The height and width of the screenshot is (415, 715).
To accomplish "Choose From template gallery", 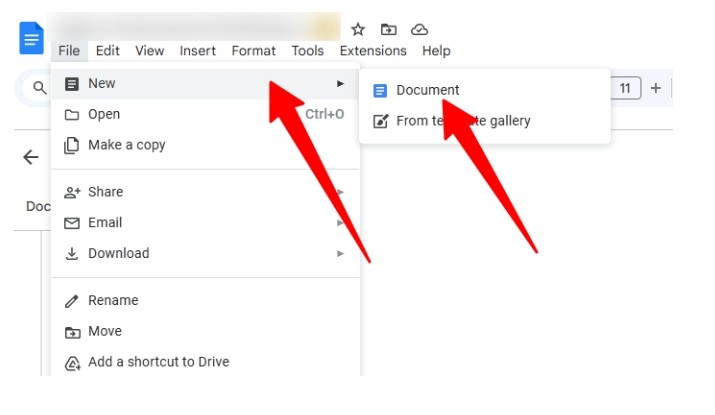I will 485,121.
